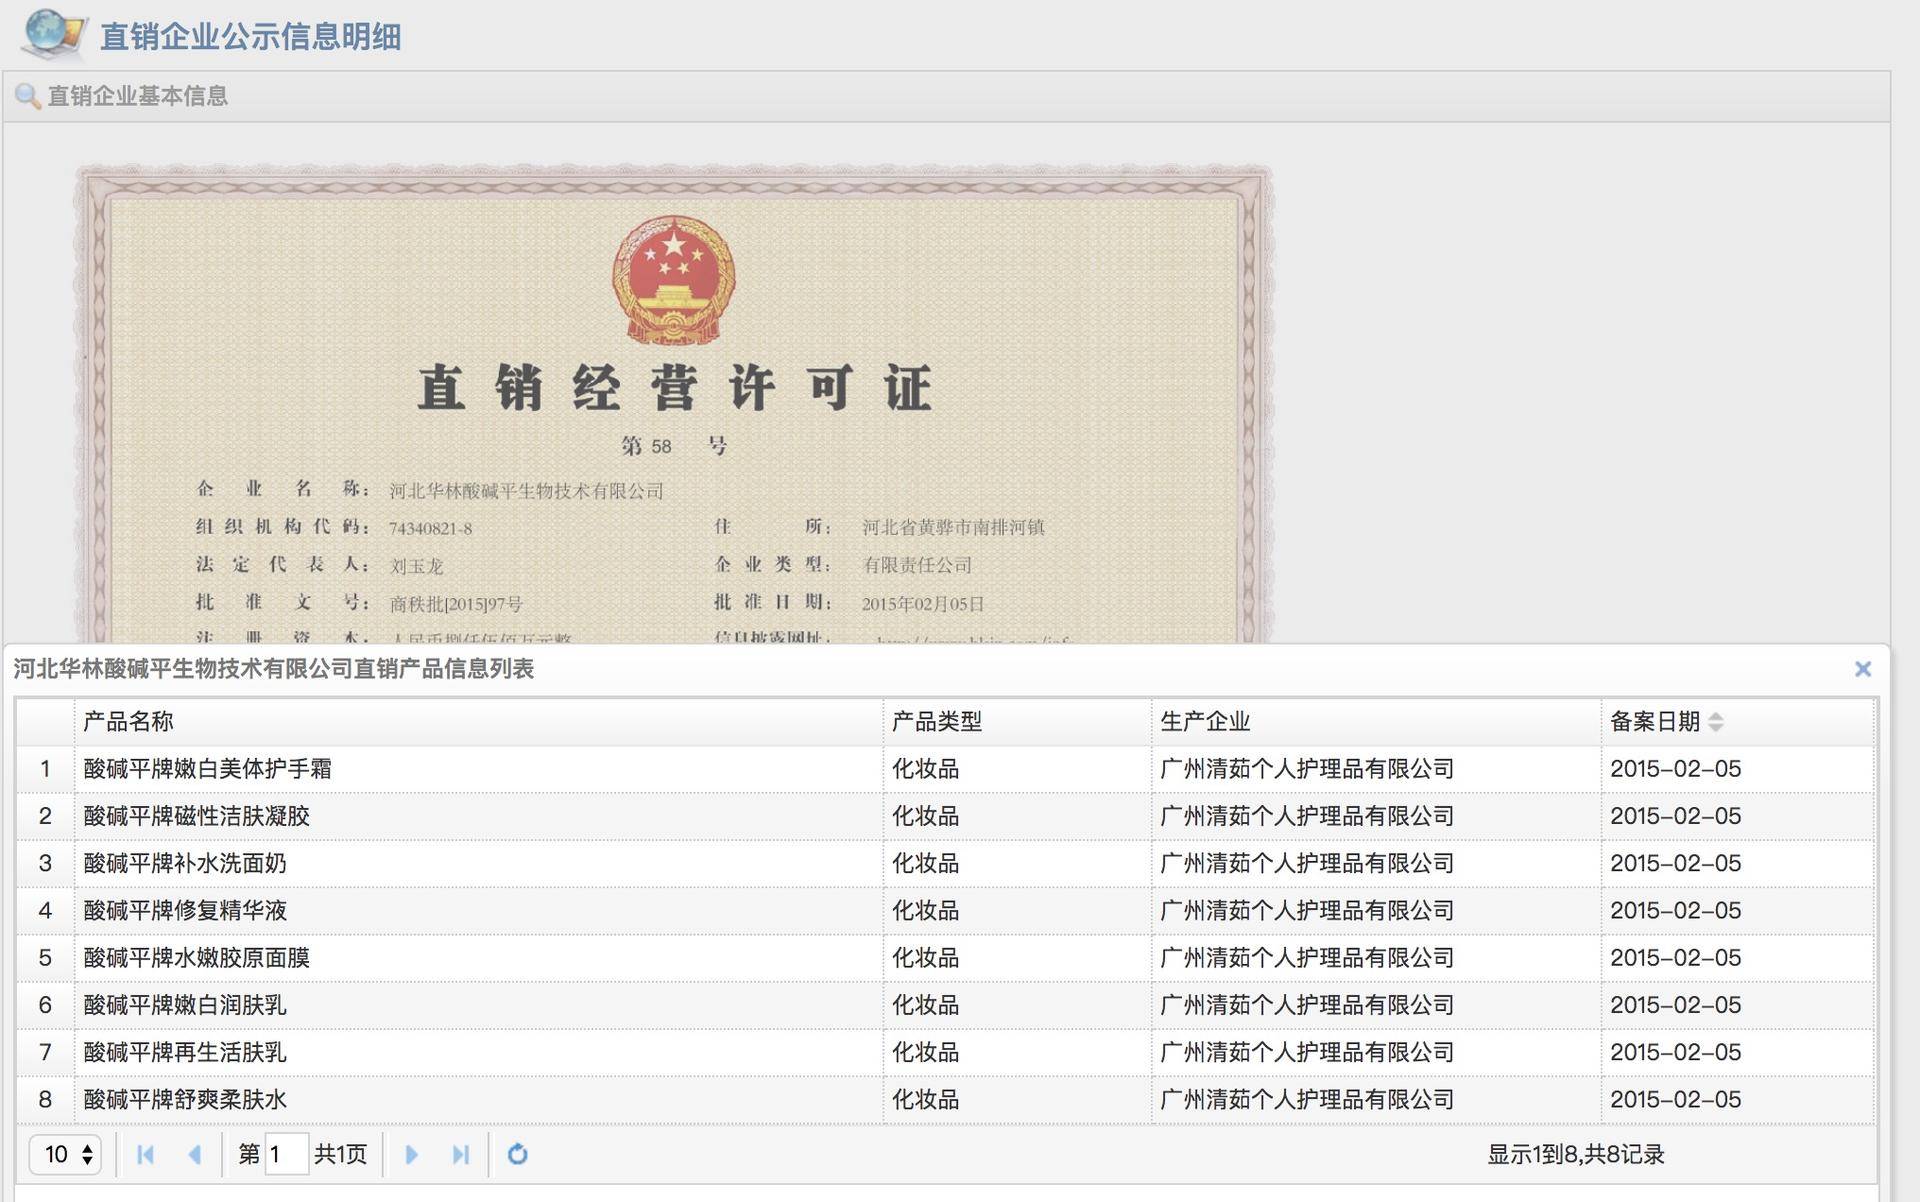Select row 酸碱平牌修复精华液
The image size is (1920, 1202).
pyautogui.click(x=186, y=911)
